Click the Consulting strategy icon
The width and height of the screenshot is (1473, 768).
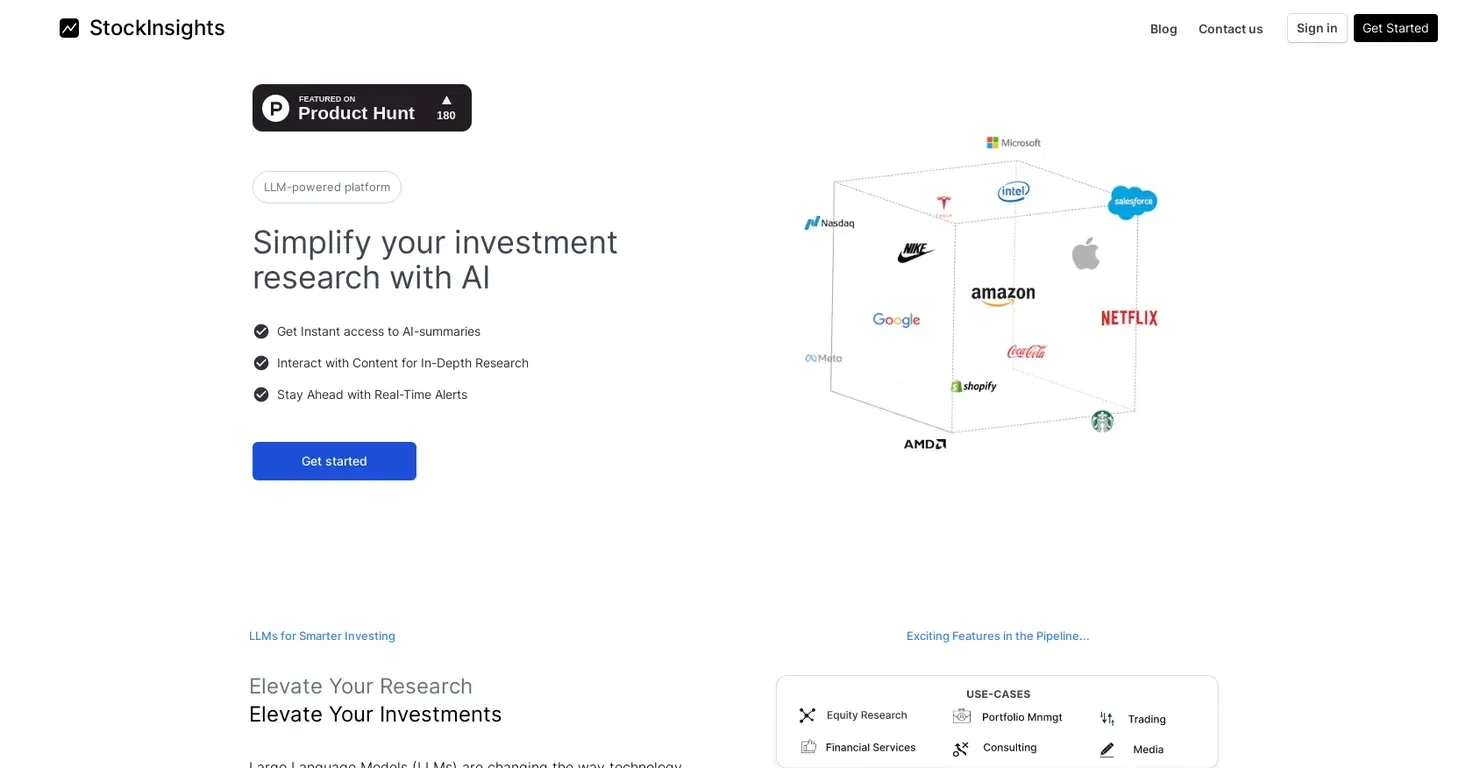[x=960, y=748]
